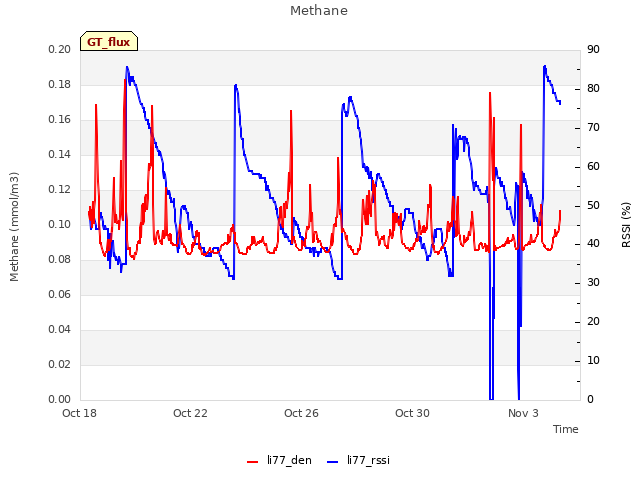Click the Methane chart title
The width and height of the screenshot is (640, 480).
[x=319, y=11]
